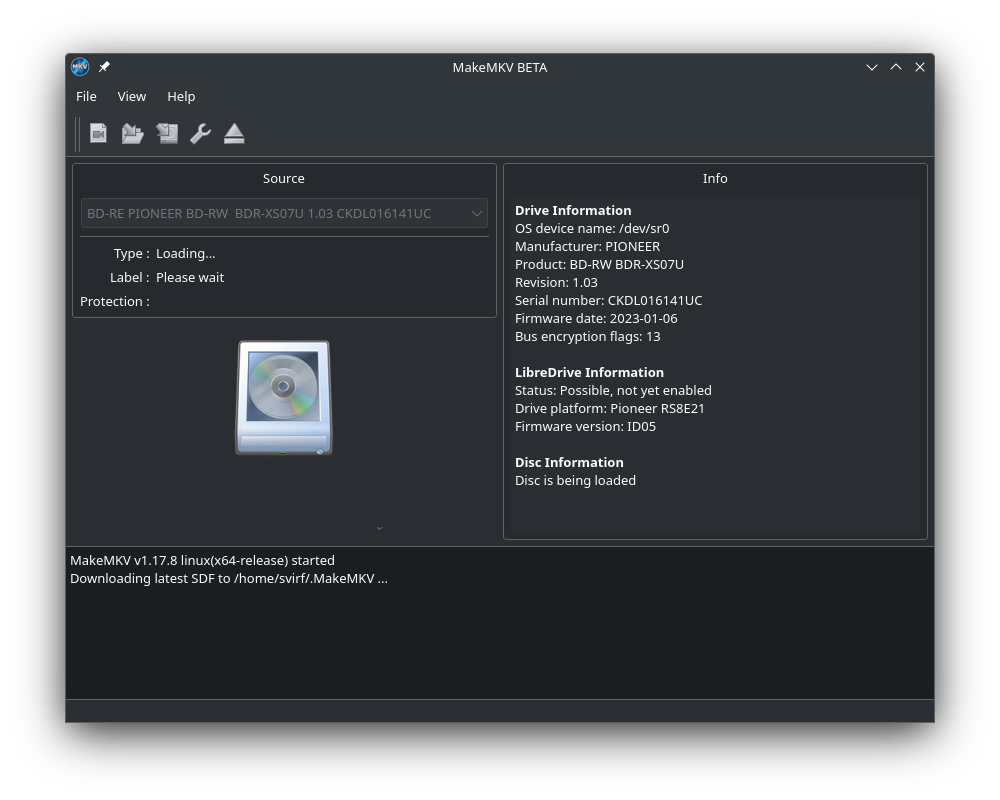Minimize the MakeMKV window
Image resolution: width=1000 pixels, height=800 pixels.
[872, 67]
